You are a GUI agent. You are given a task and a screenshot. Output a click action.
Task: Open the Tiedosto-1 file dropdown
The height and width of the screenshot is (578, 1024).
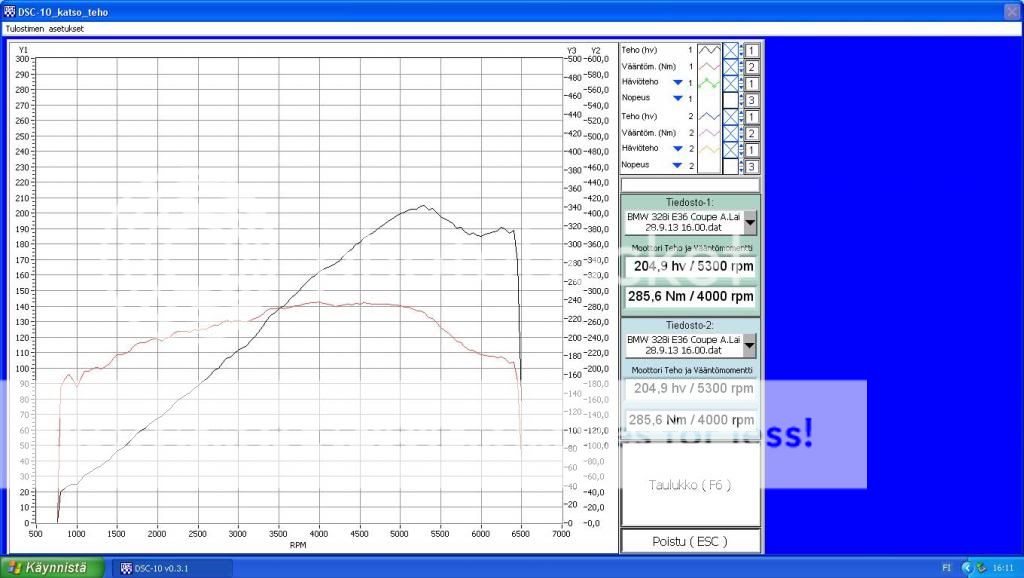pyautogui.click(x=750, y=222)
